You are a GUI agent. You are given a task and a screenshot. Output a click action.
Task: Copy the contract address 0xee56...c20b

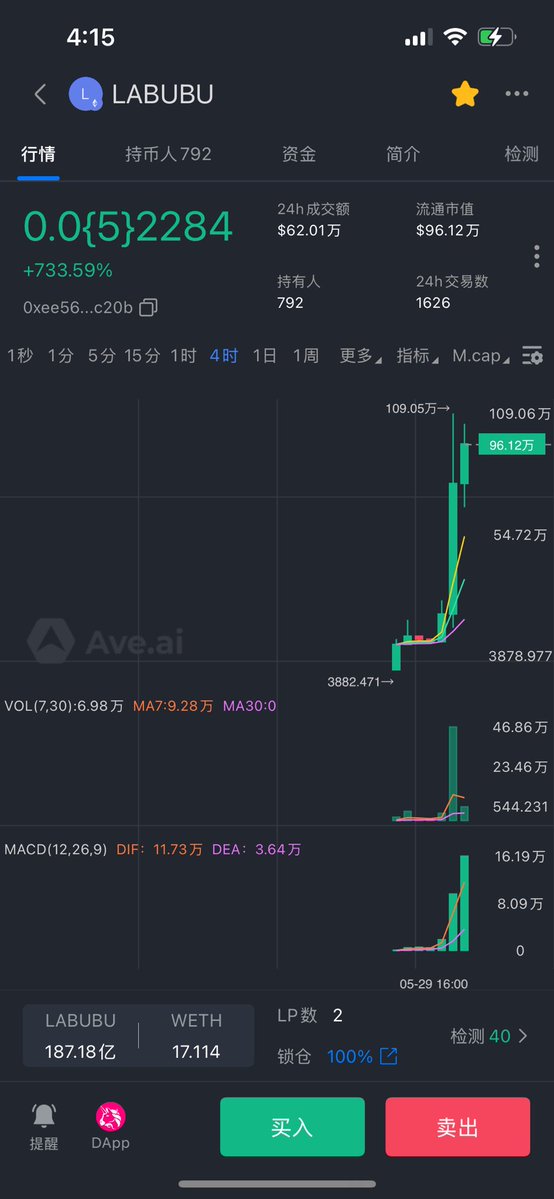click(x=148, y=307)
